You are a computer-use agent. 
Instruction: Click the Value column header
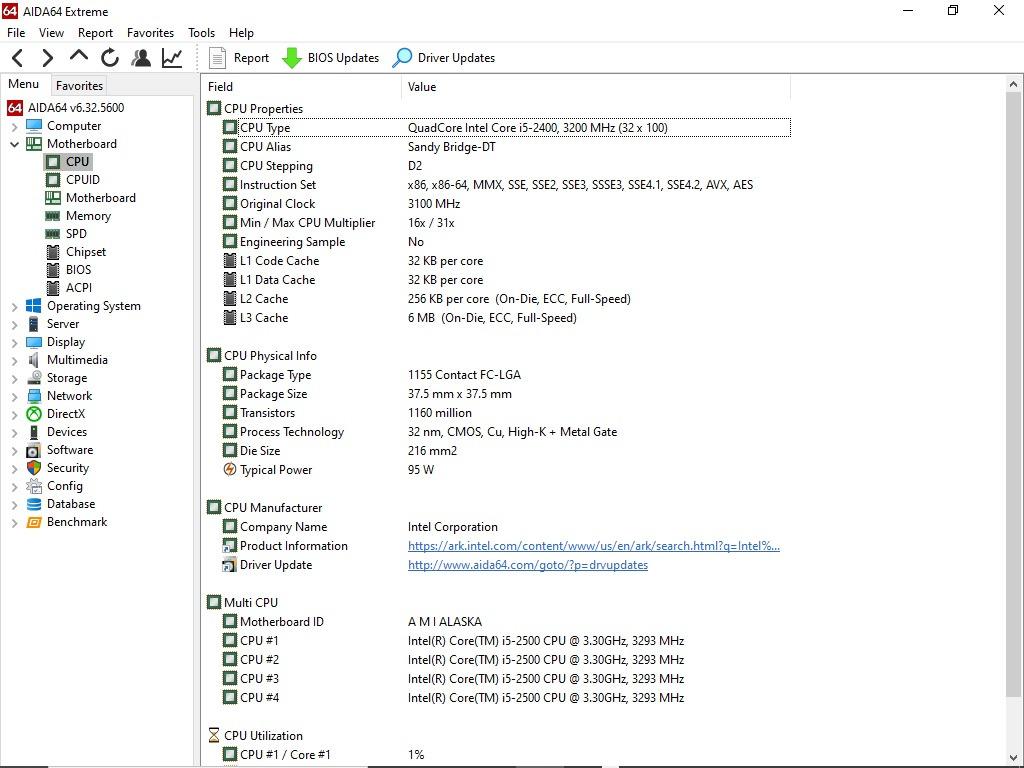click(422, 87)
